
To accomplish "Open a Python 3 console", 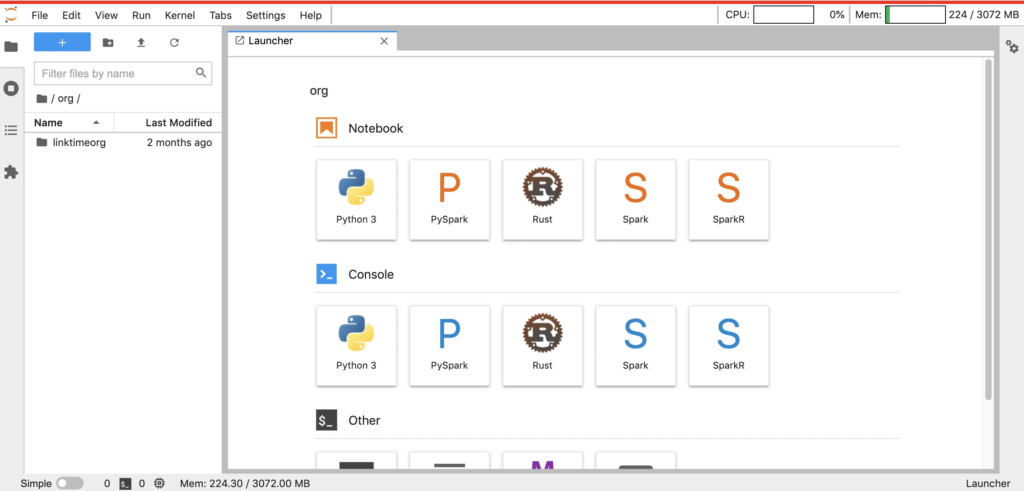I will point(356,345).
